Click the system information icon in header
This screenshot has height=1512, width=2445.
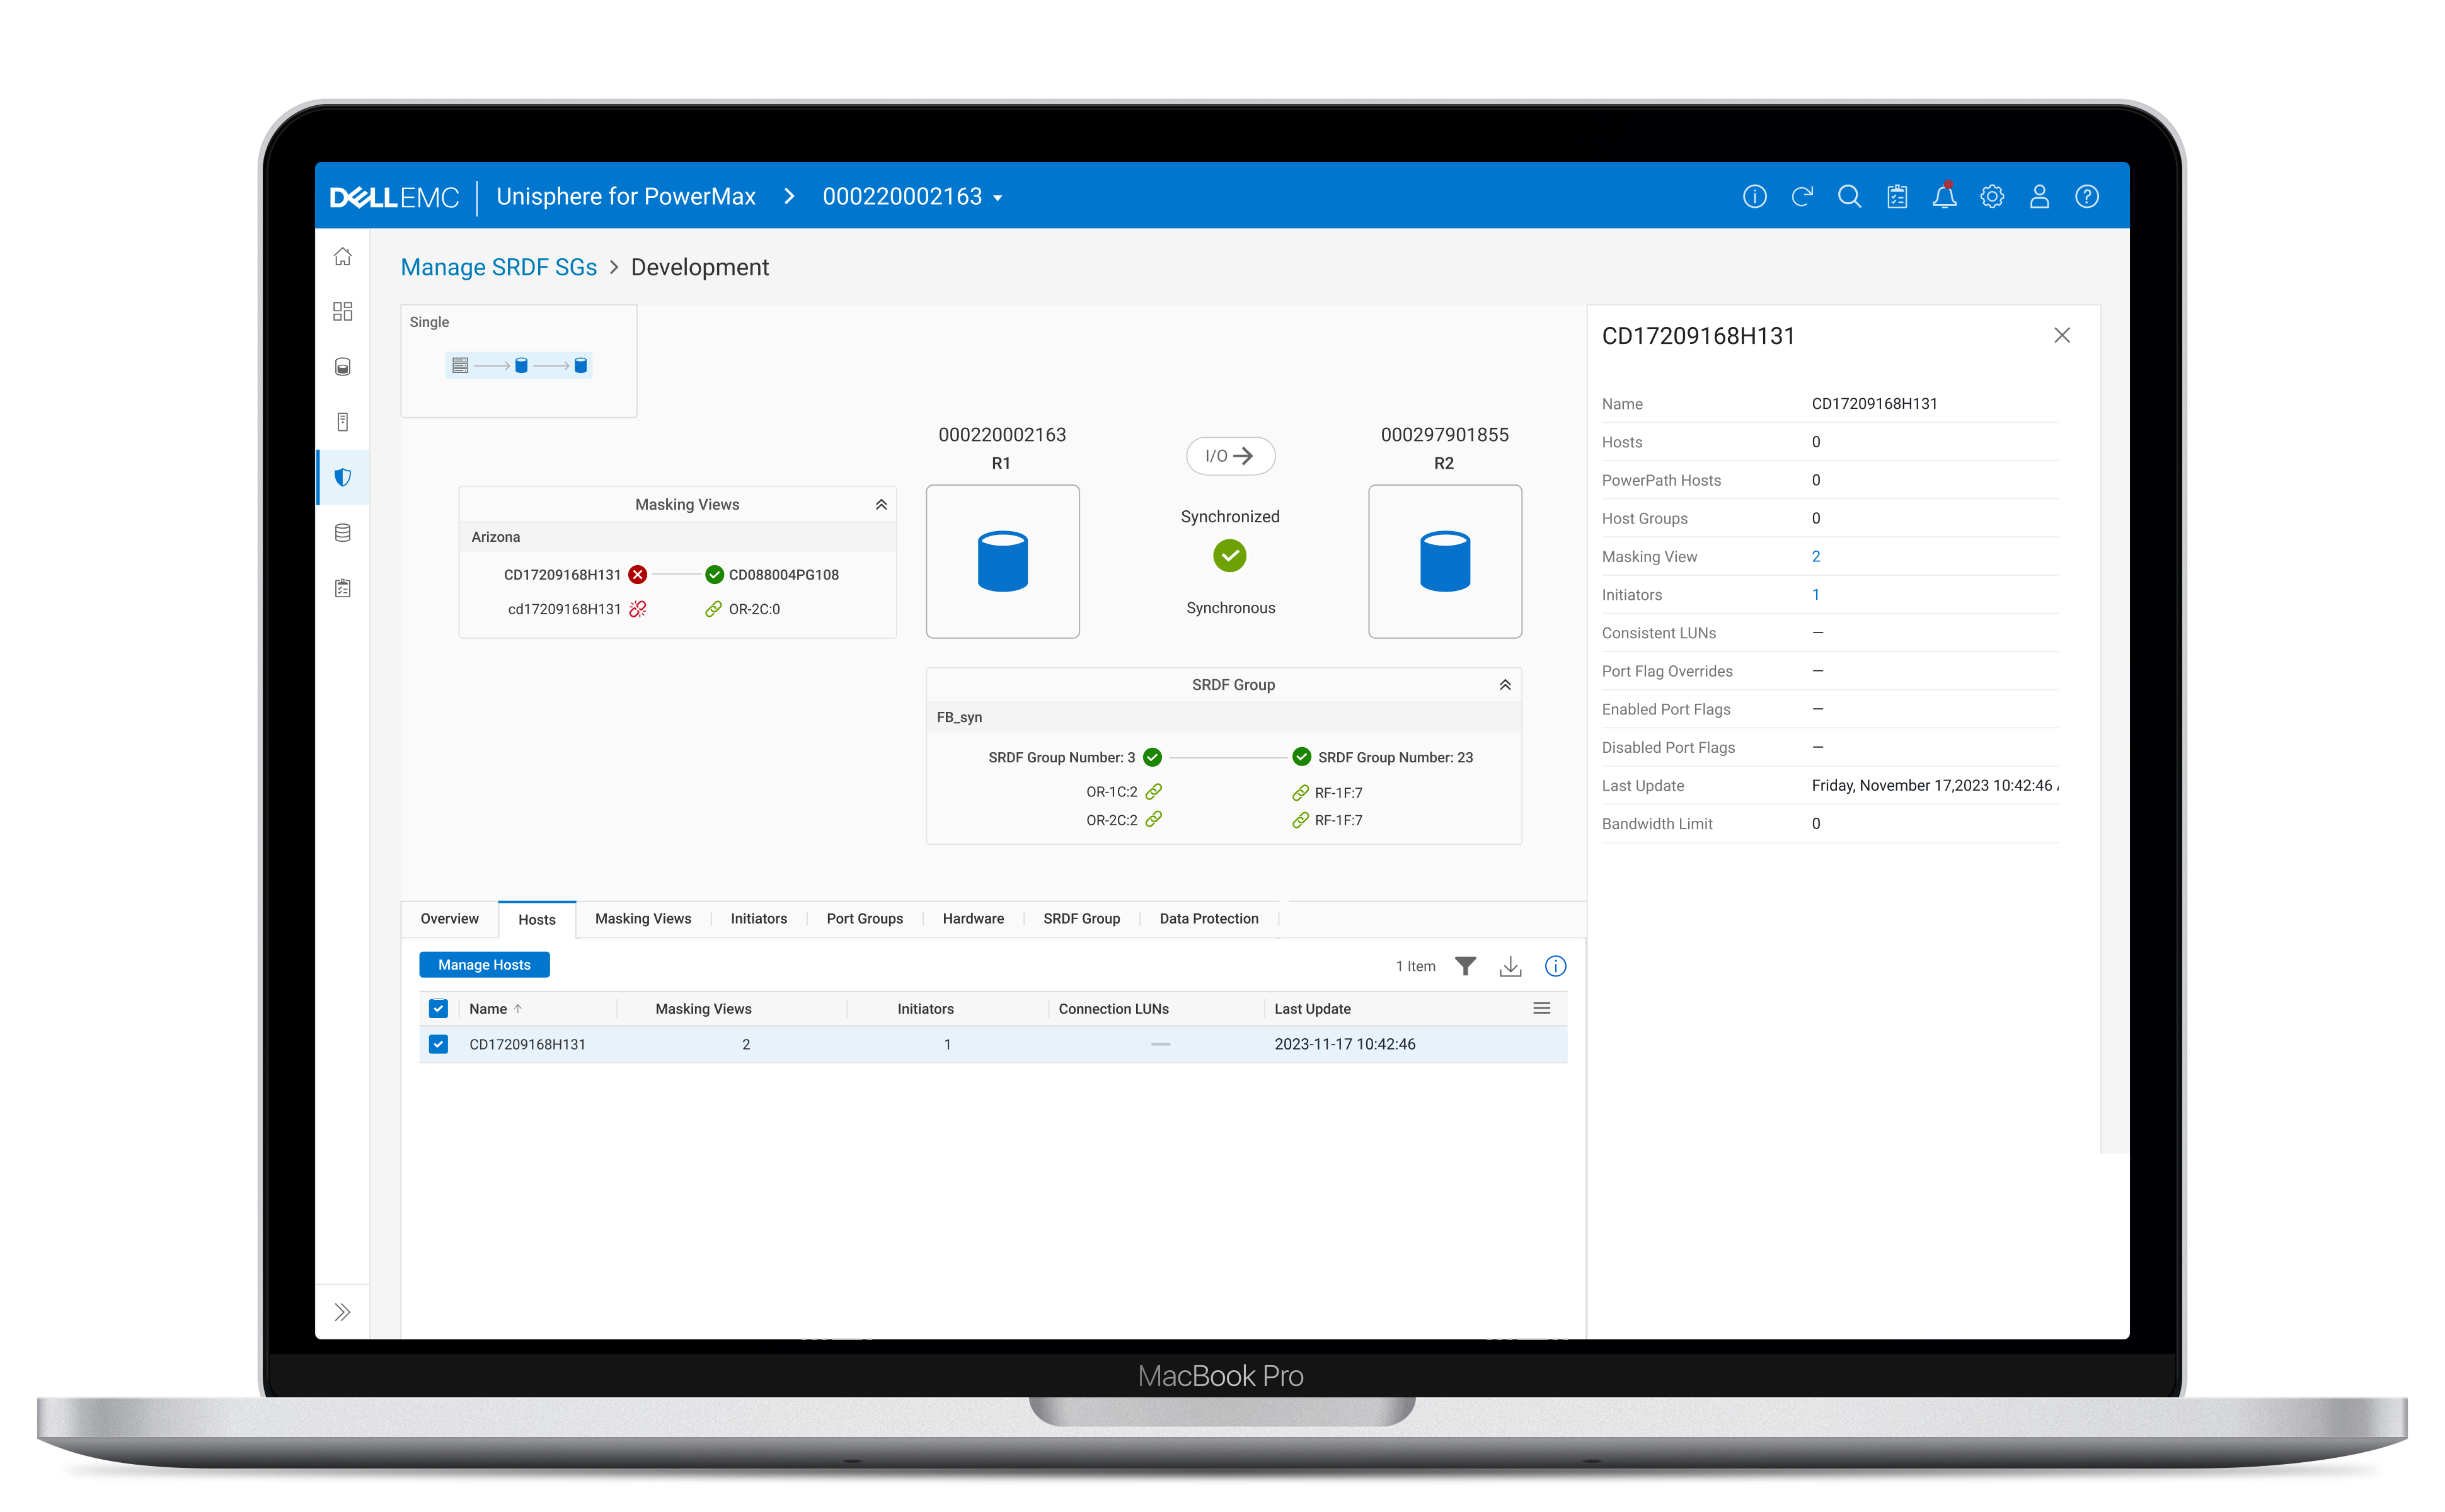coord(1754,197)
